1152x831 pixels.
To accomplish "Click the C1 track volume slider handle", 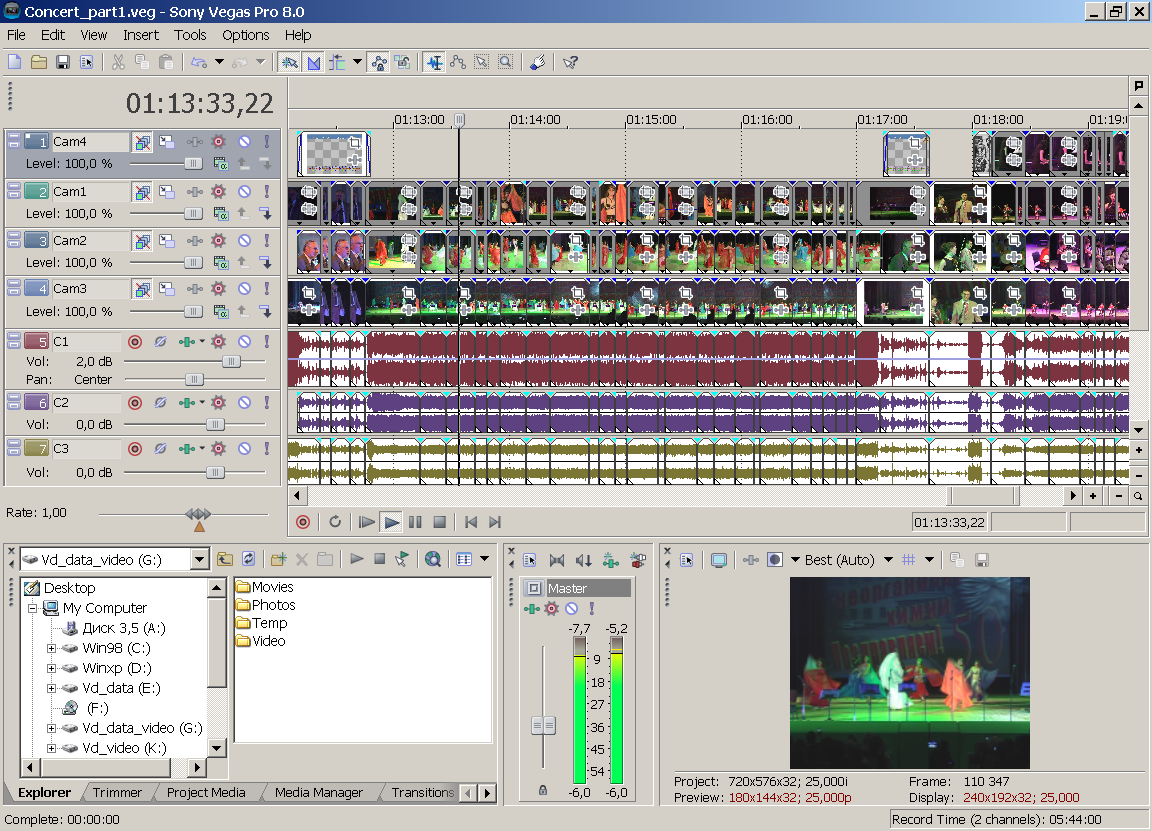I will click(x=231, y=361).
